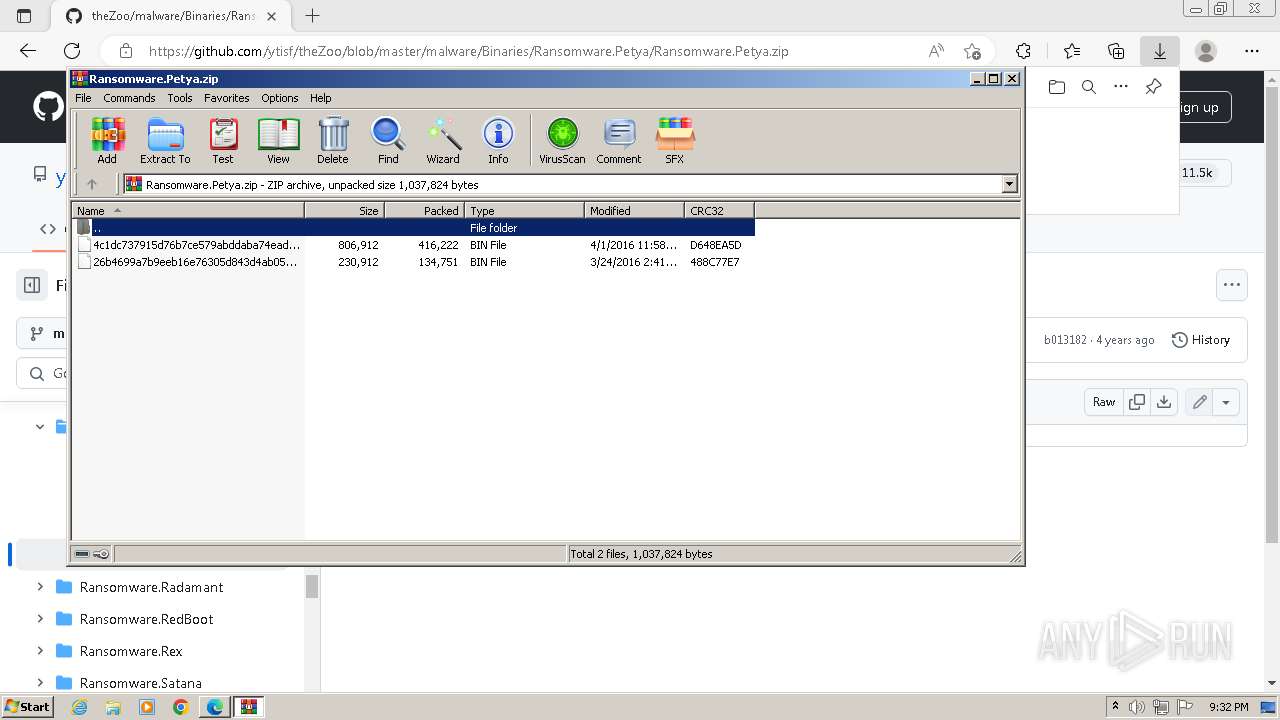The image size is (1280, 720).
Task: Sort list by CRC32 column
Action: pyautogui.click(x=719, y=210)
